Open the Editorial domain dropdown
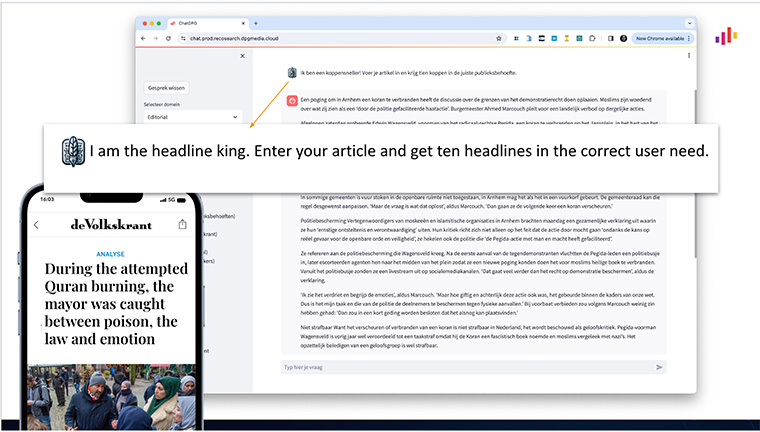The width and height of the screenshot is (760, 432). (192, 117)
